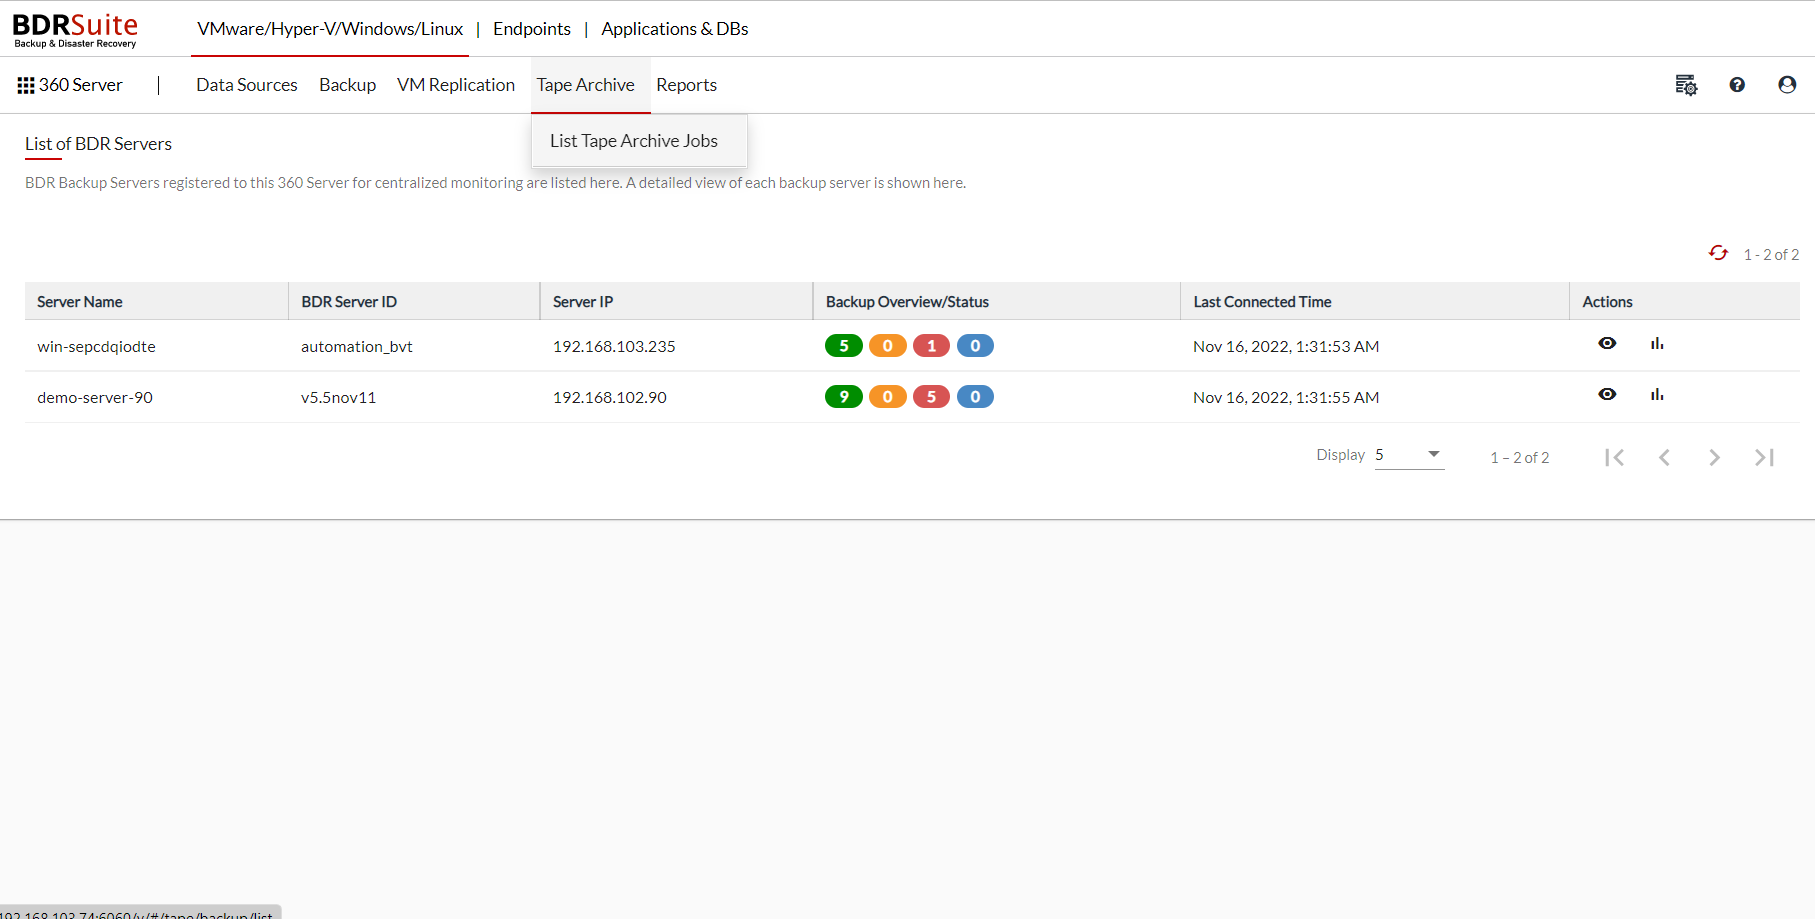
Task: Open the Reports menu
Action: pos(687,85)
